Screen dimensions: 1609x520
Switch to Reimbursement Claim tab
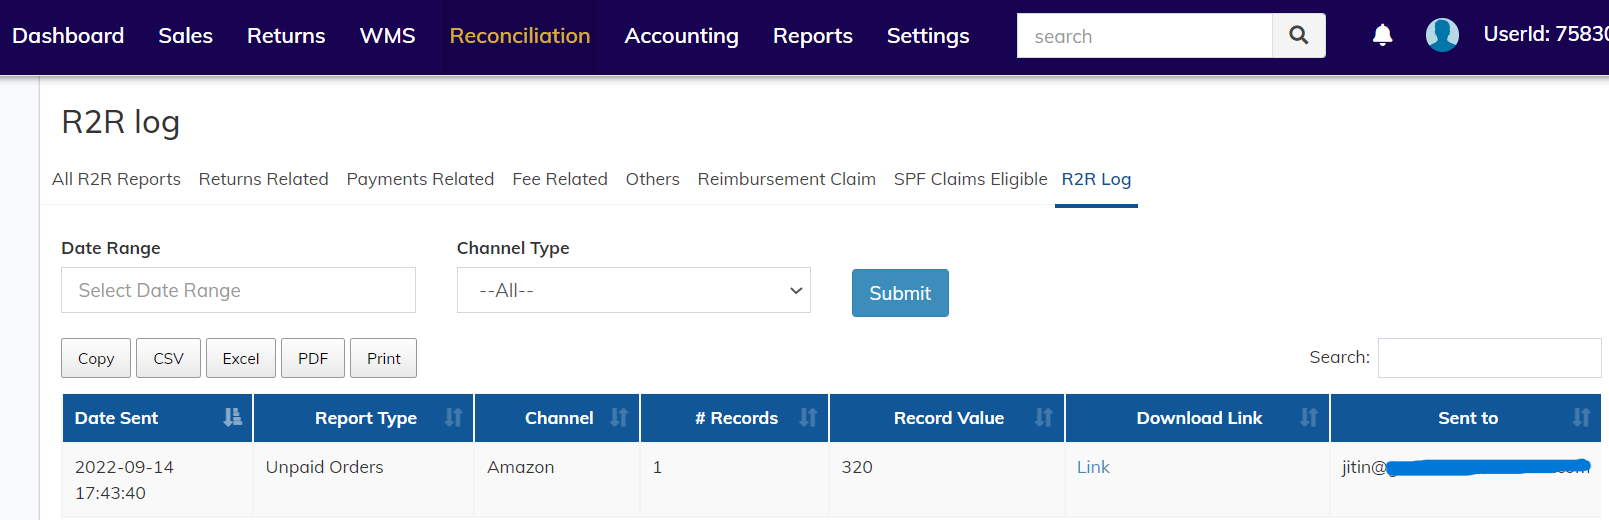pos(786,179)
